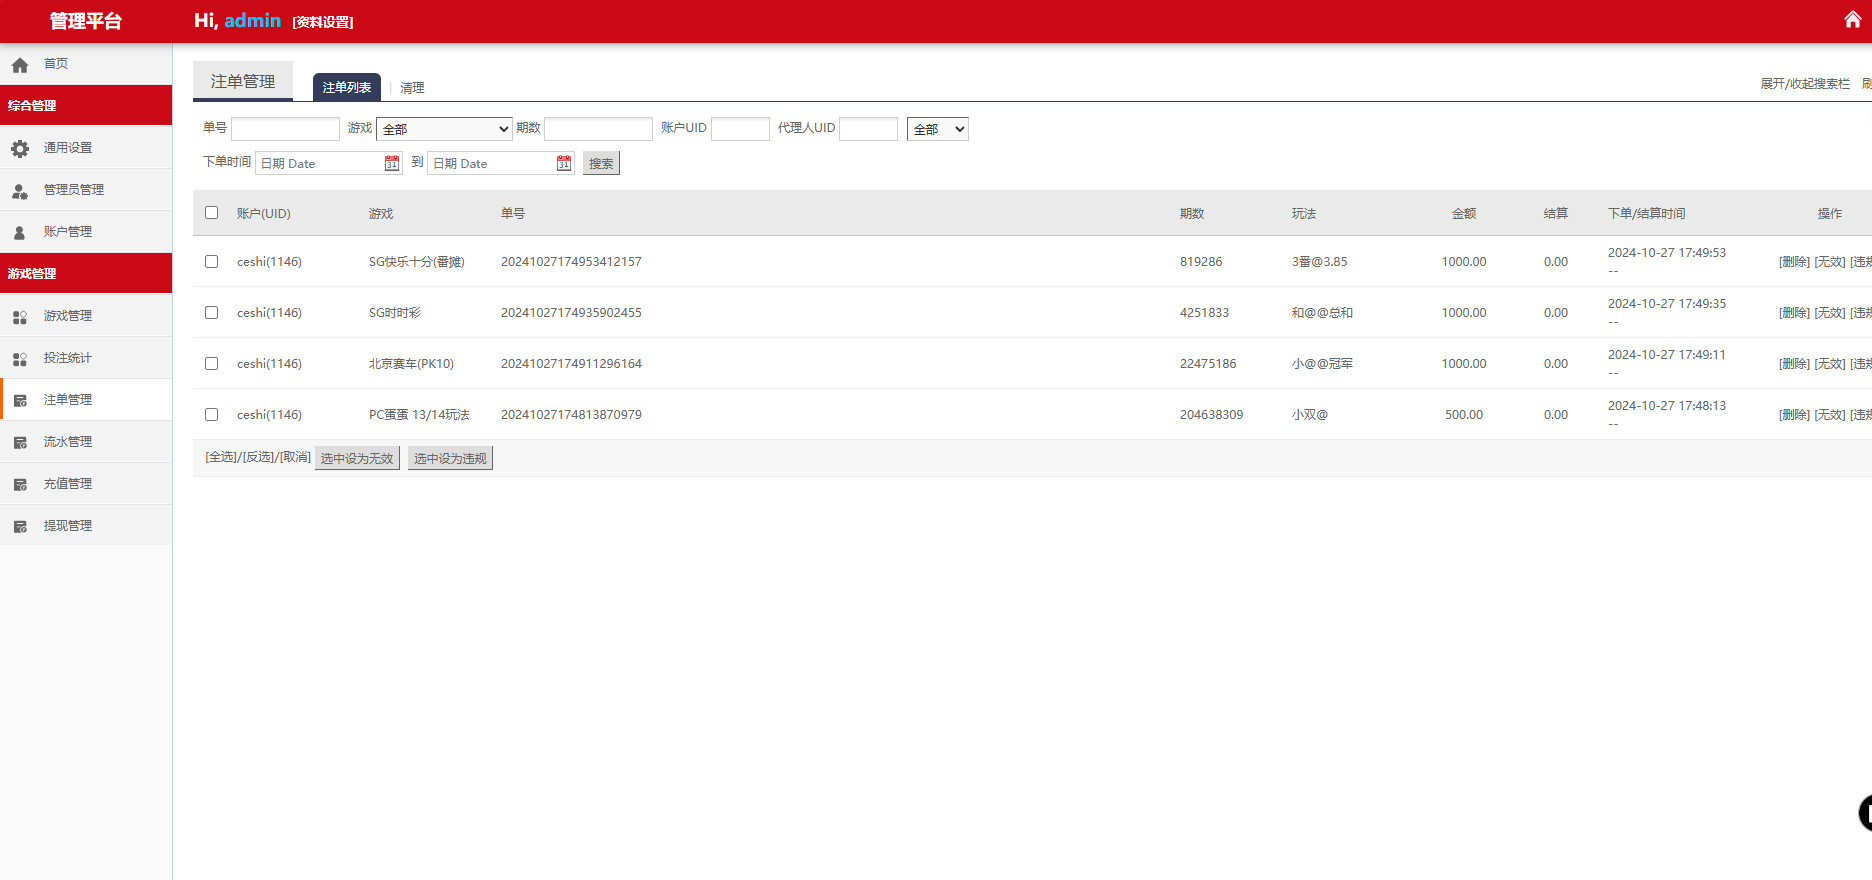Toggle 展开/收起搜索栏 to collapse the search bar

pyautogui.click(x=1804, y=84)
